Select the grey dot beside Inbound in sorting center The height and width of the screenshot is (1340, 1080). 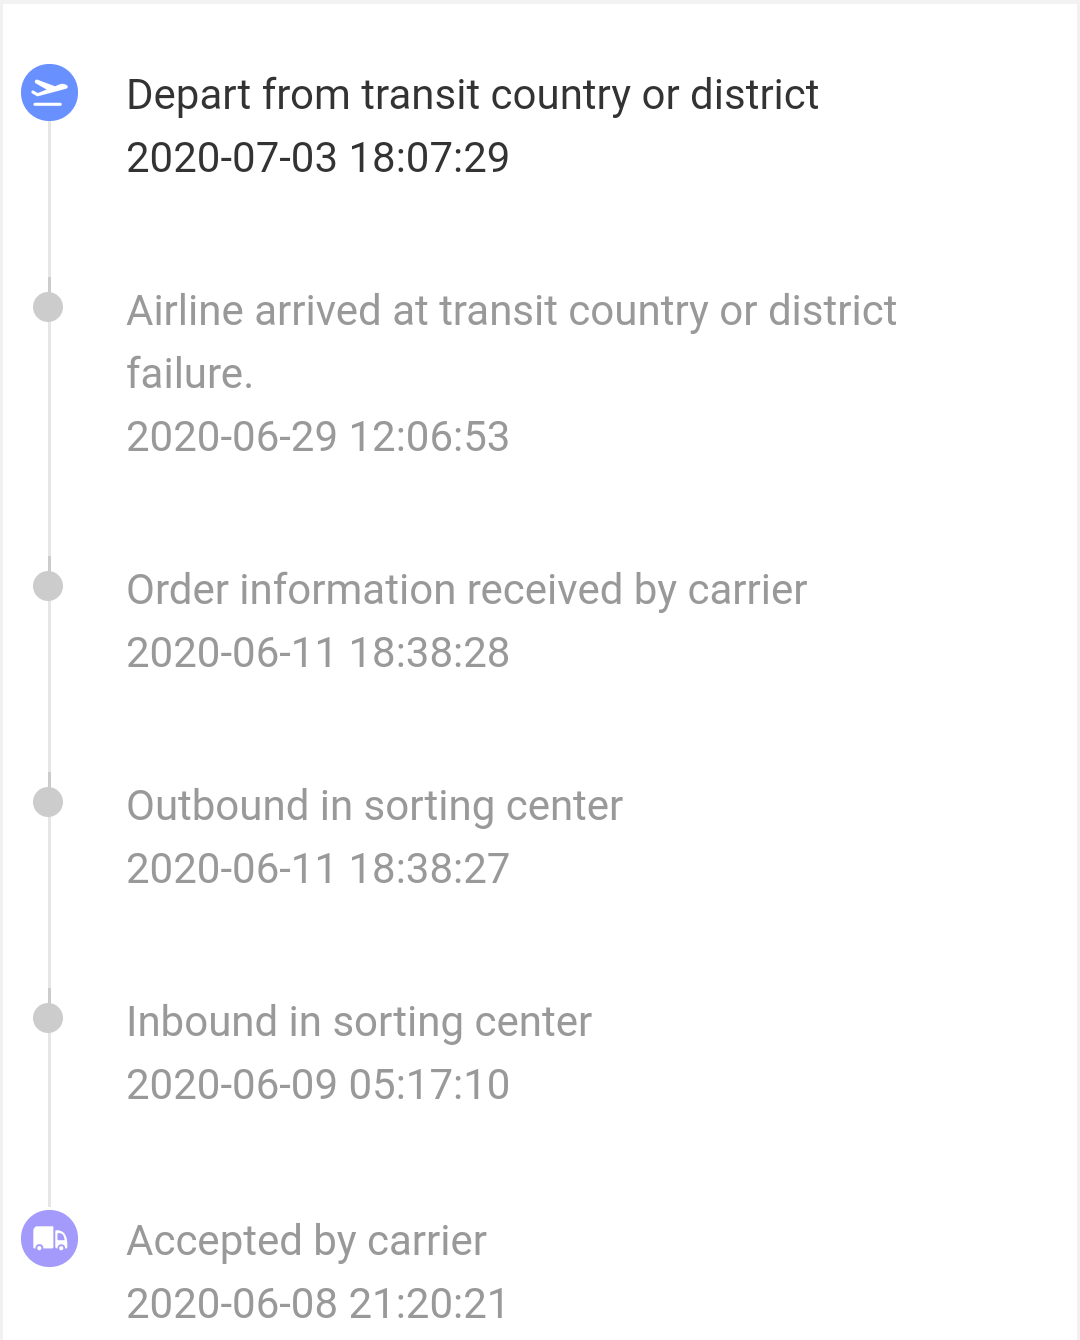click(48, 1018)
